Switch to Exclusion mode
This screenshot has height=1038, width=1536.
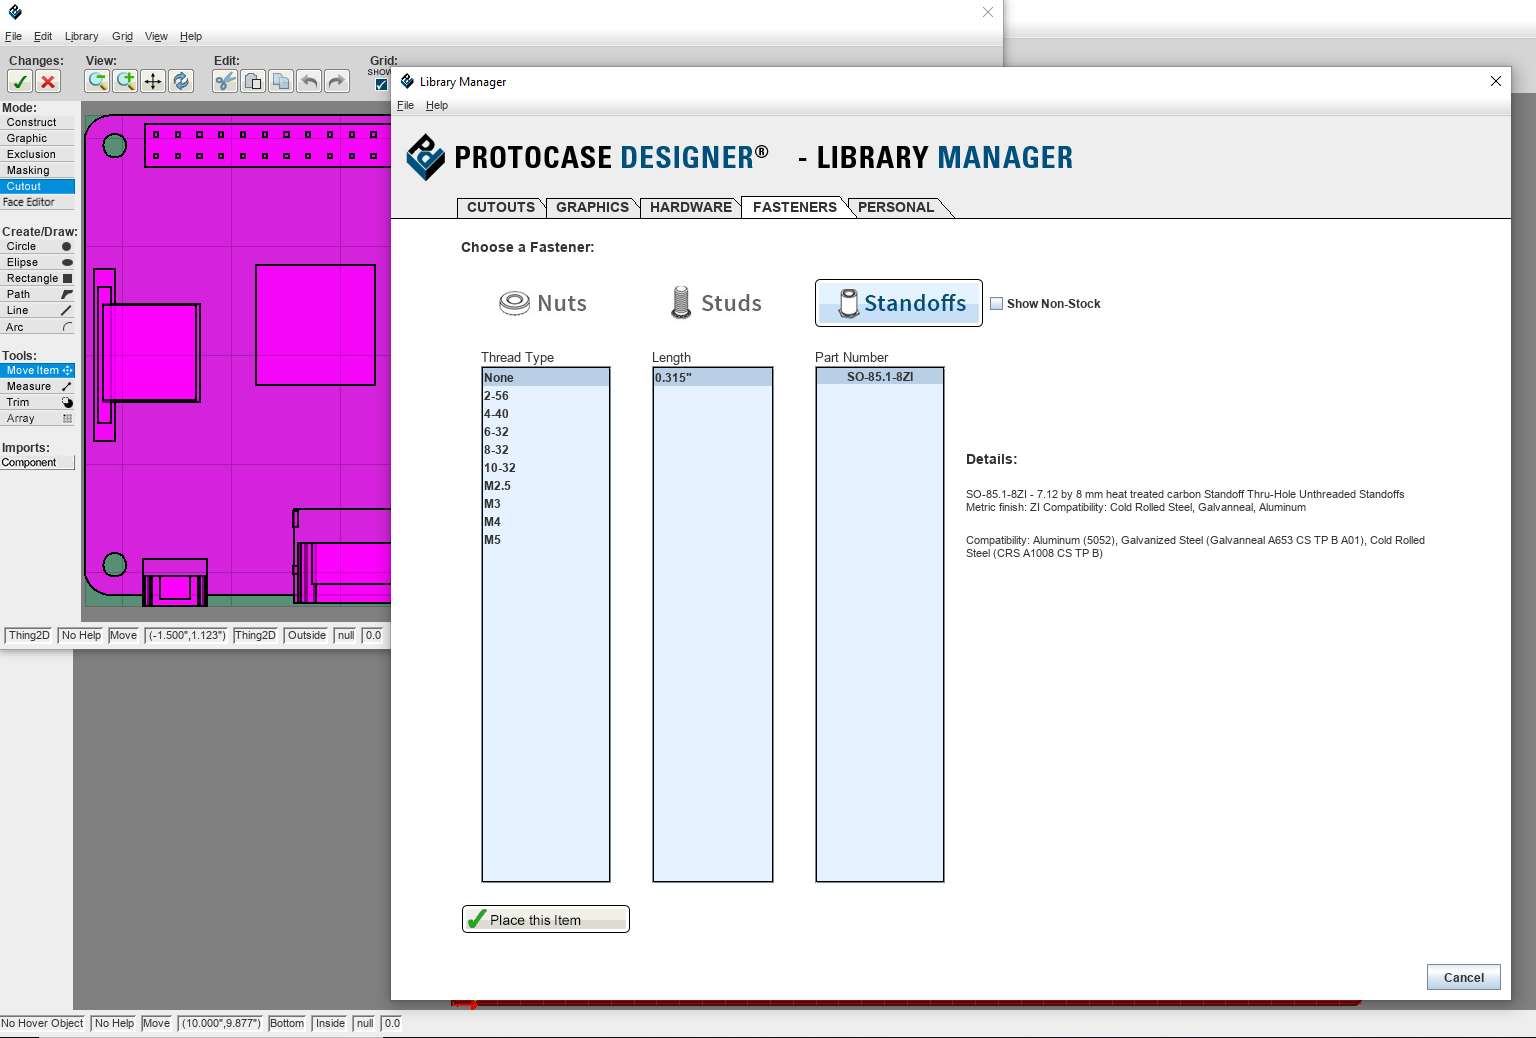[38, 154]
